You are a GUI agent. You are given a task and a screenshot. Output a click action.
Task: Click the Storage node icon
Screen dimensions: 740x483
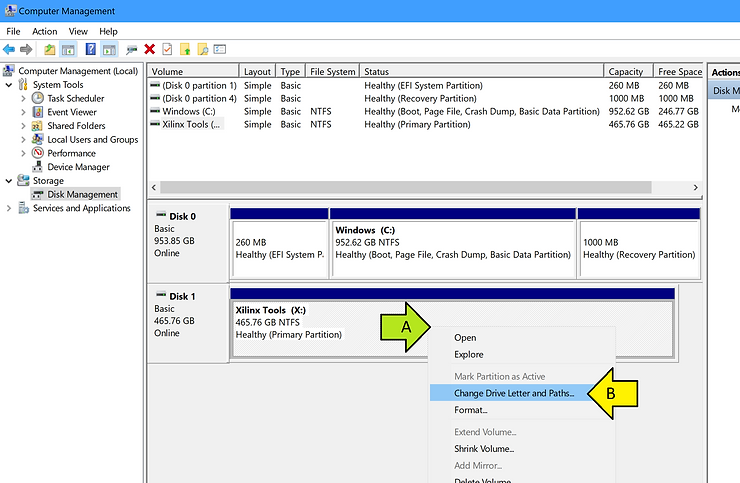coord(23,180)
